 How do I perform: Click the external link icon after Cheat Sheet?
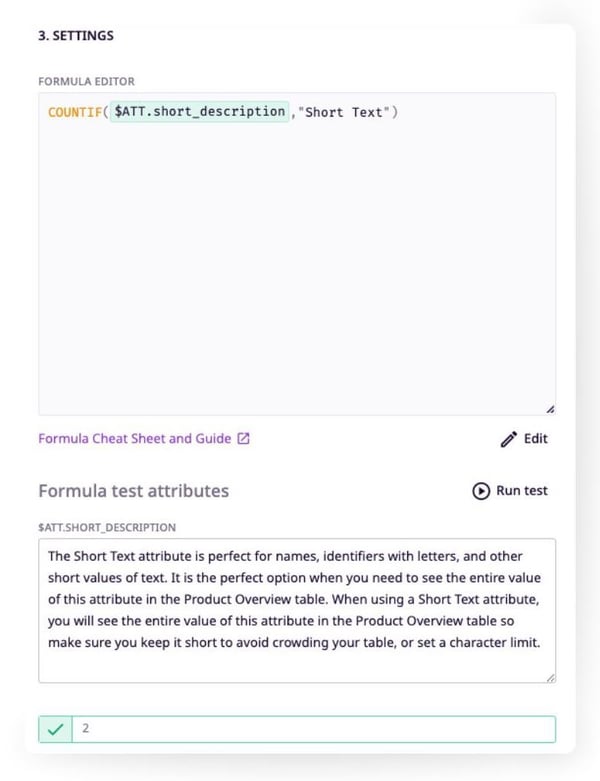(x=243, y=438)
